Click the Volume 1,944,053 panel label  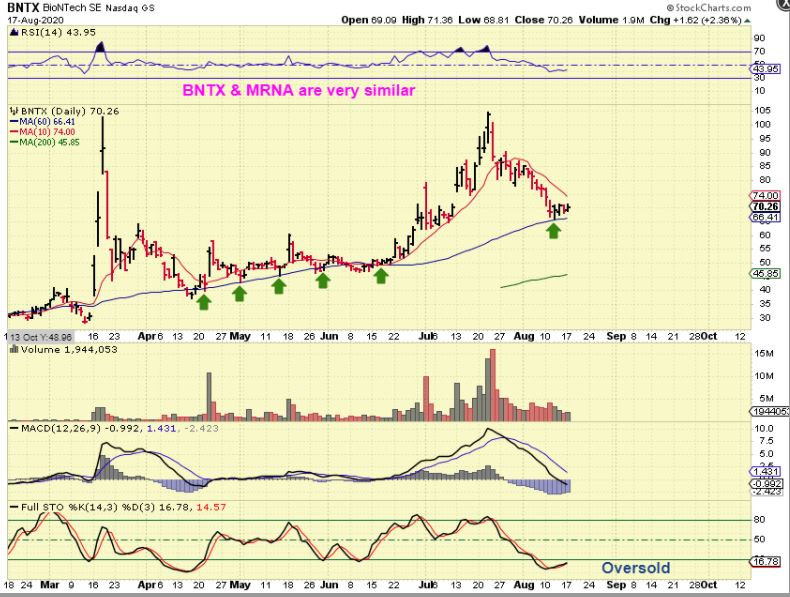(x=67, y=349)
